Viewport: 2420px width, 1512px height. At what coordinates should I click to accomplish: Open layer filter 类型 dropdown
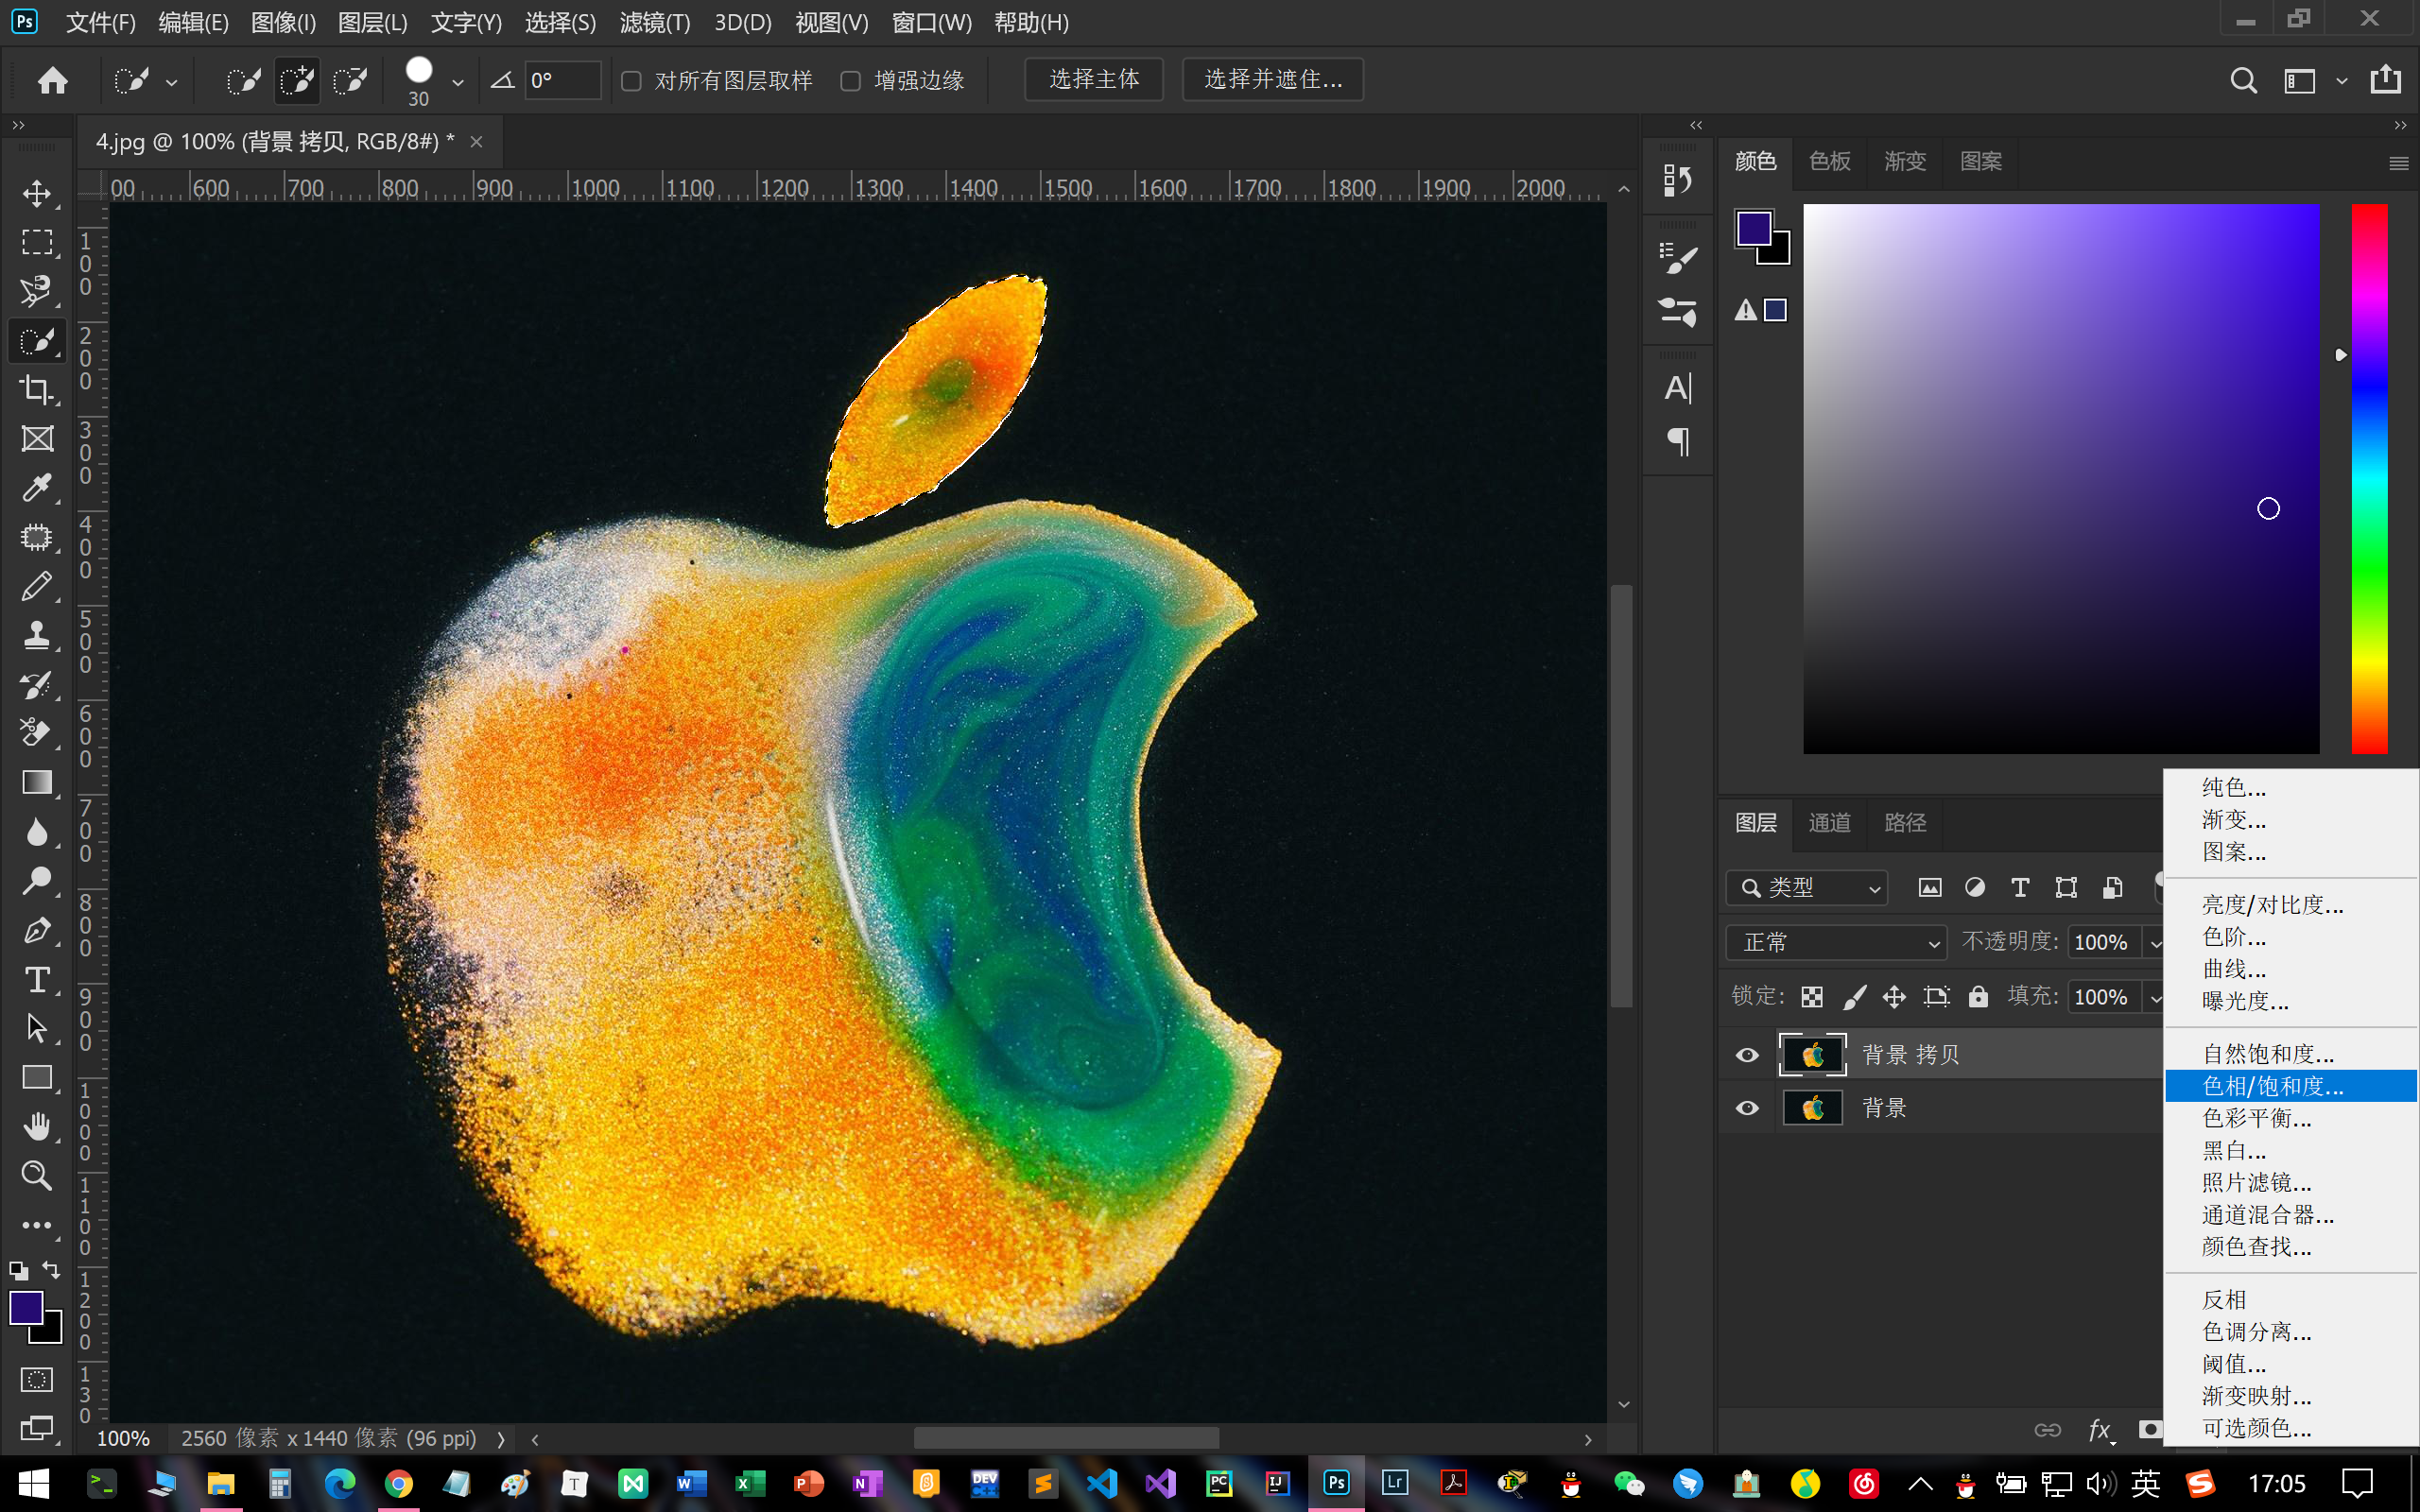point(1807,887)
